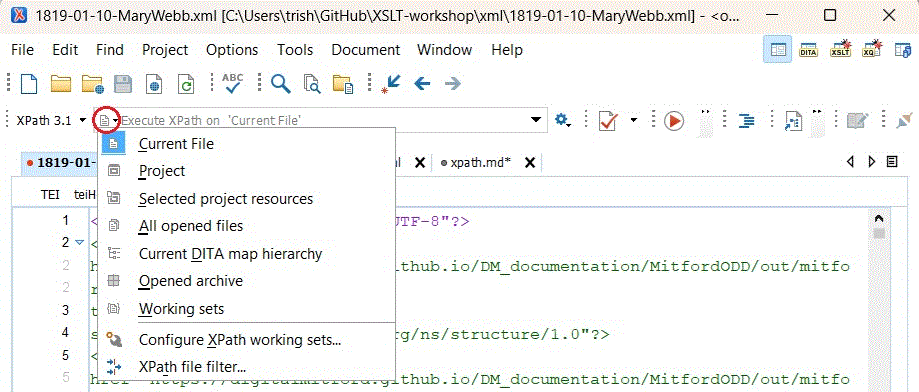Switch to the XQuery Debugger perspective
Viewport: 919px width, 392px height.
(x=872, y=50)
